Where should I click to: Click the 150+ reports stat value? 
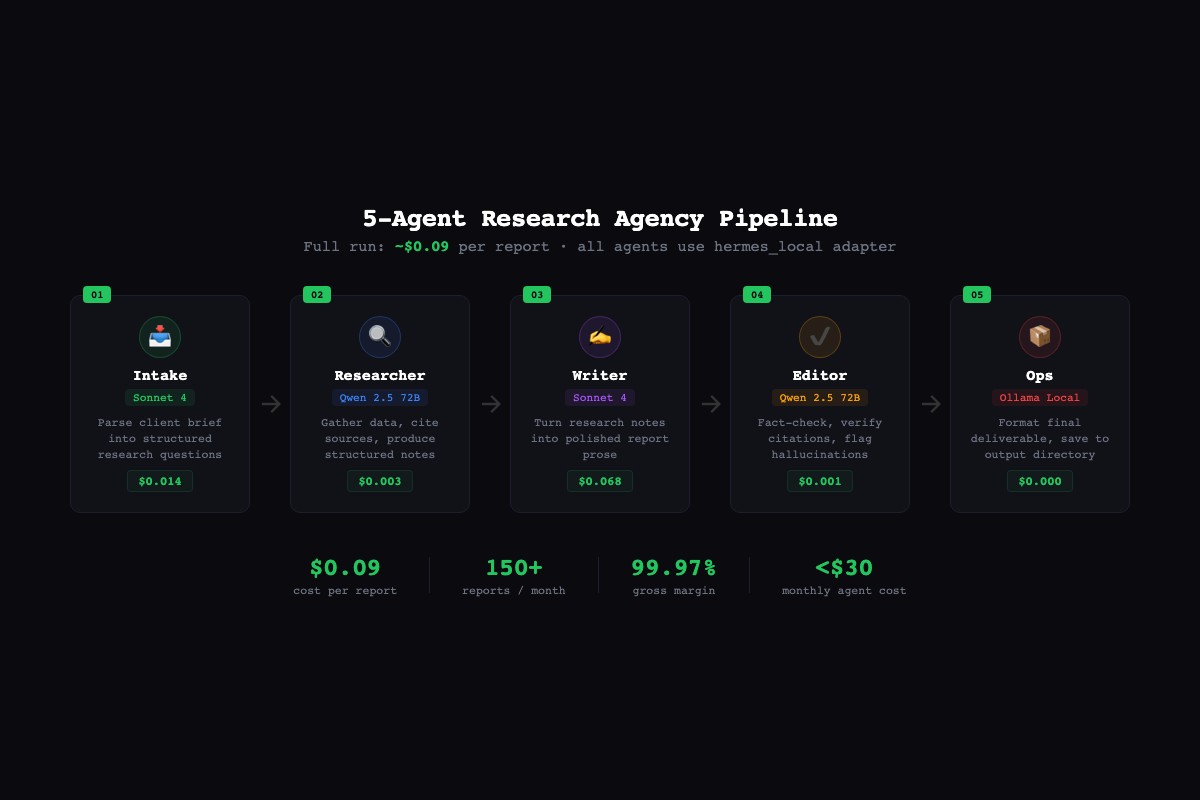point(514,568)
